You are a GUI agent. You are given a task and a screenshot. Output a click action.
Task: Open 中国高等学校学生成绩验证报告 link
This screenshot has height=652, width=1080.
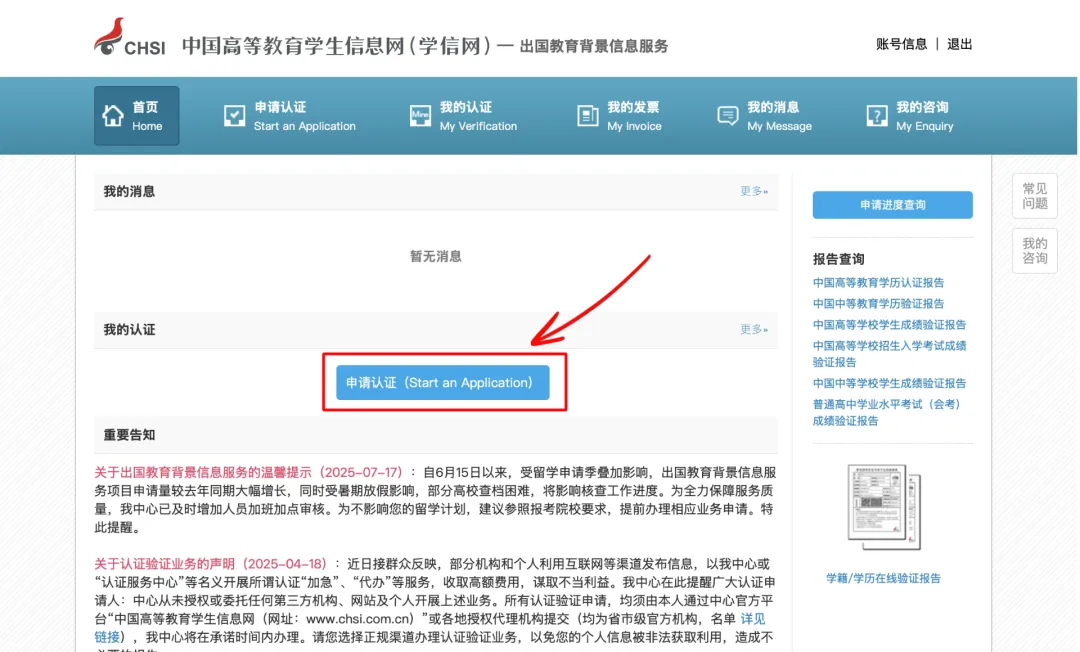[x=889, y=324]
